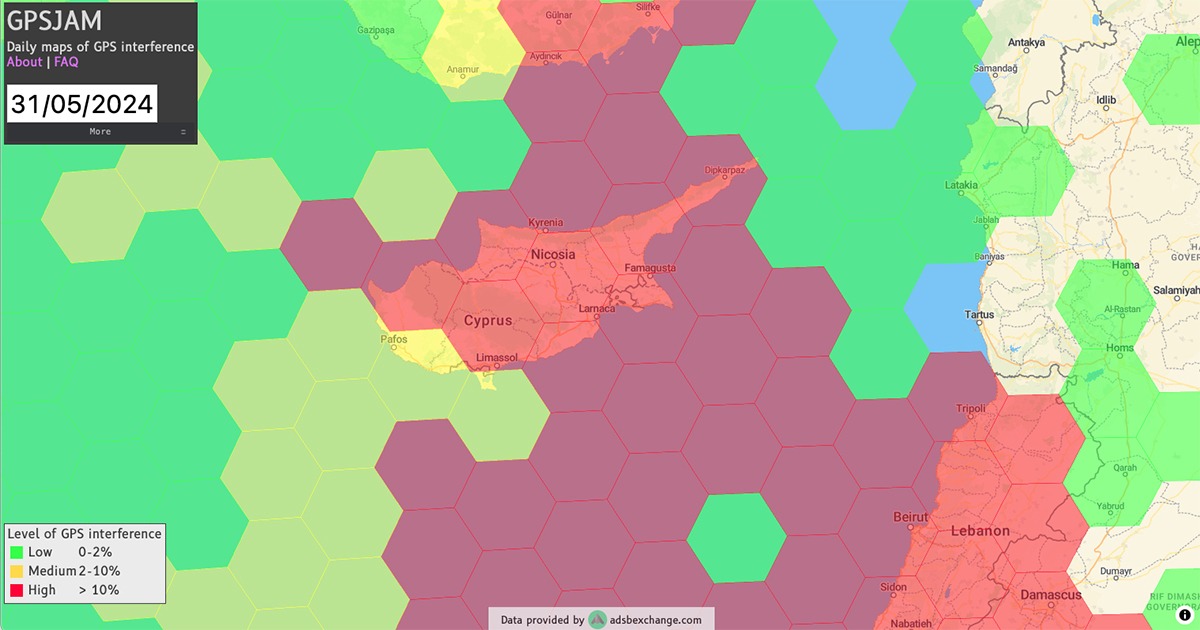Click the Antakya city label
Image resolution: width=1200 pixels, height=630 pixels.
[x=1026, y=43]
